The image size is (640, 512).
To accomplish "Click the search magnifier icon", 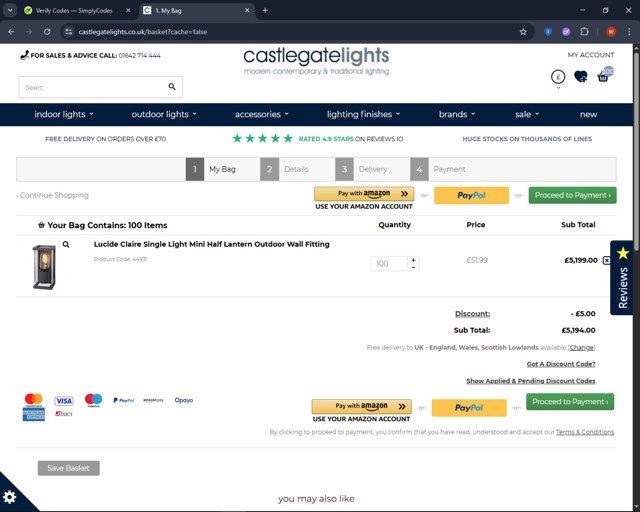I will [x=172, y=87].
